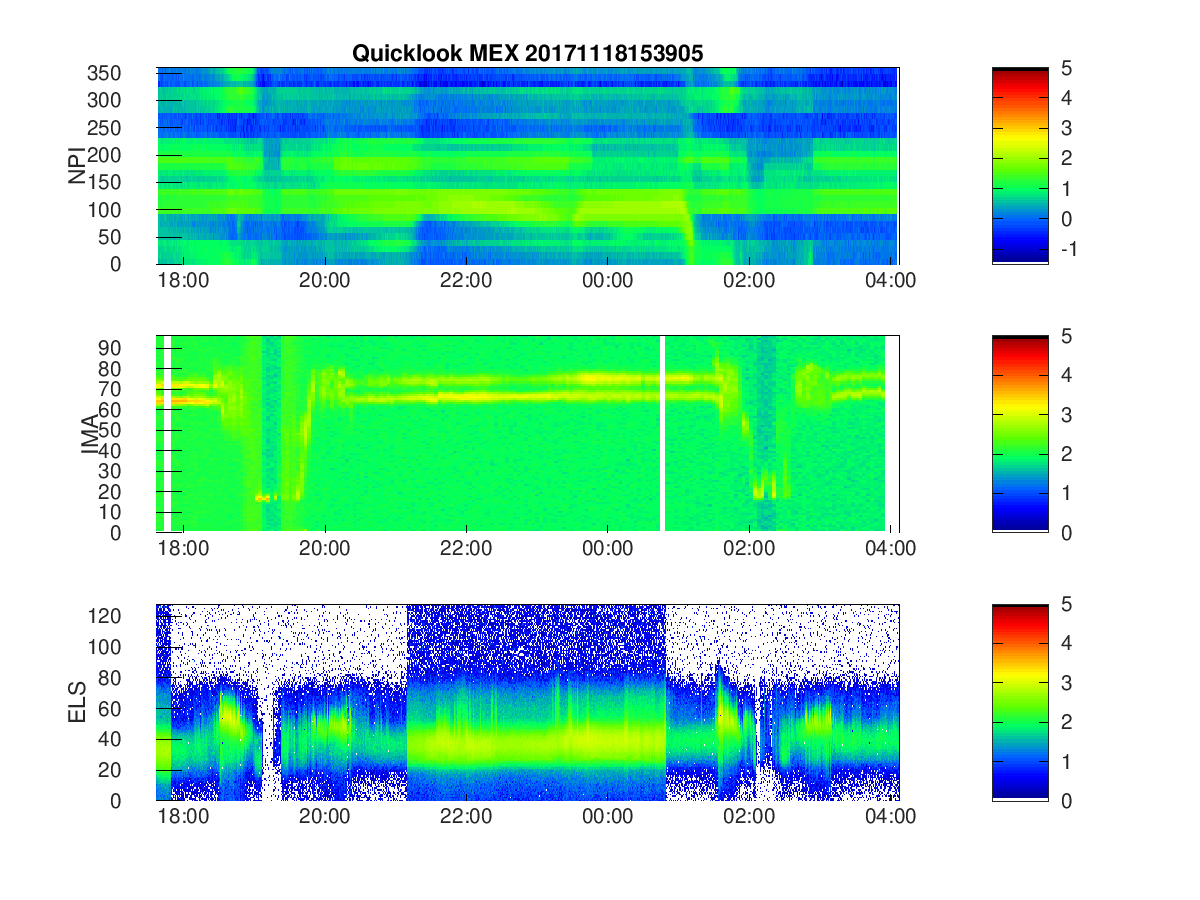
Task: Select 04:00 under the ELS panel
Action: coord(891,817)
